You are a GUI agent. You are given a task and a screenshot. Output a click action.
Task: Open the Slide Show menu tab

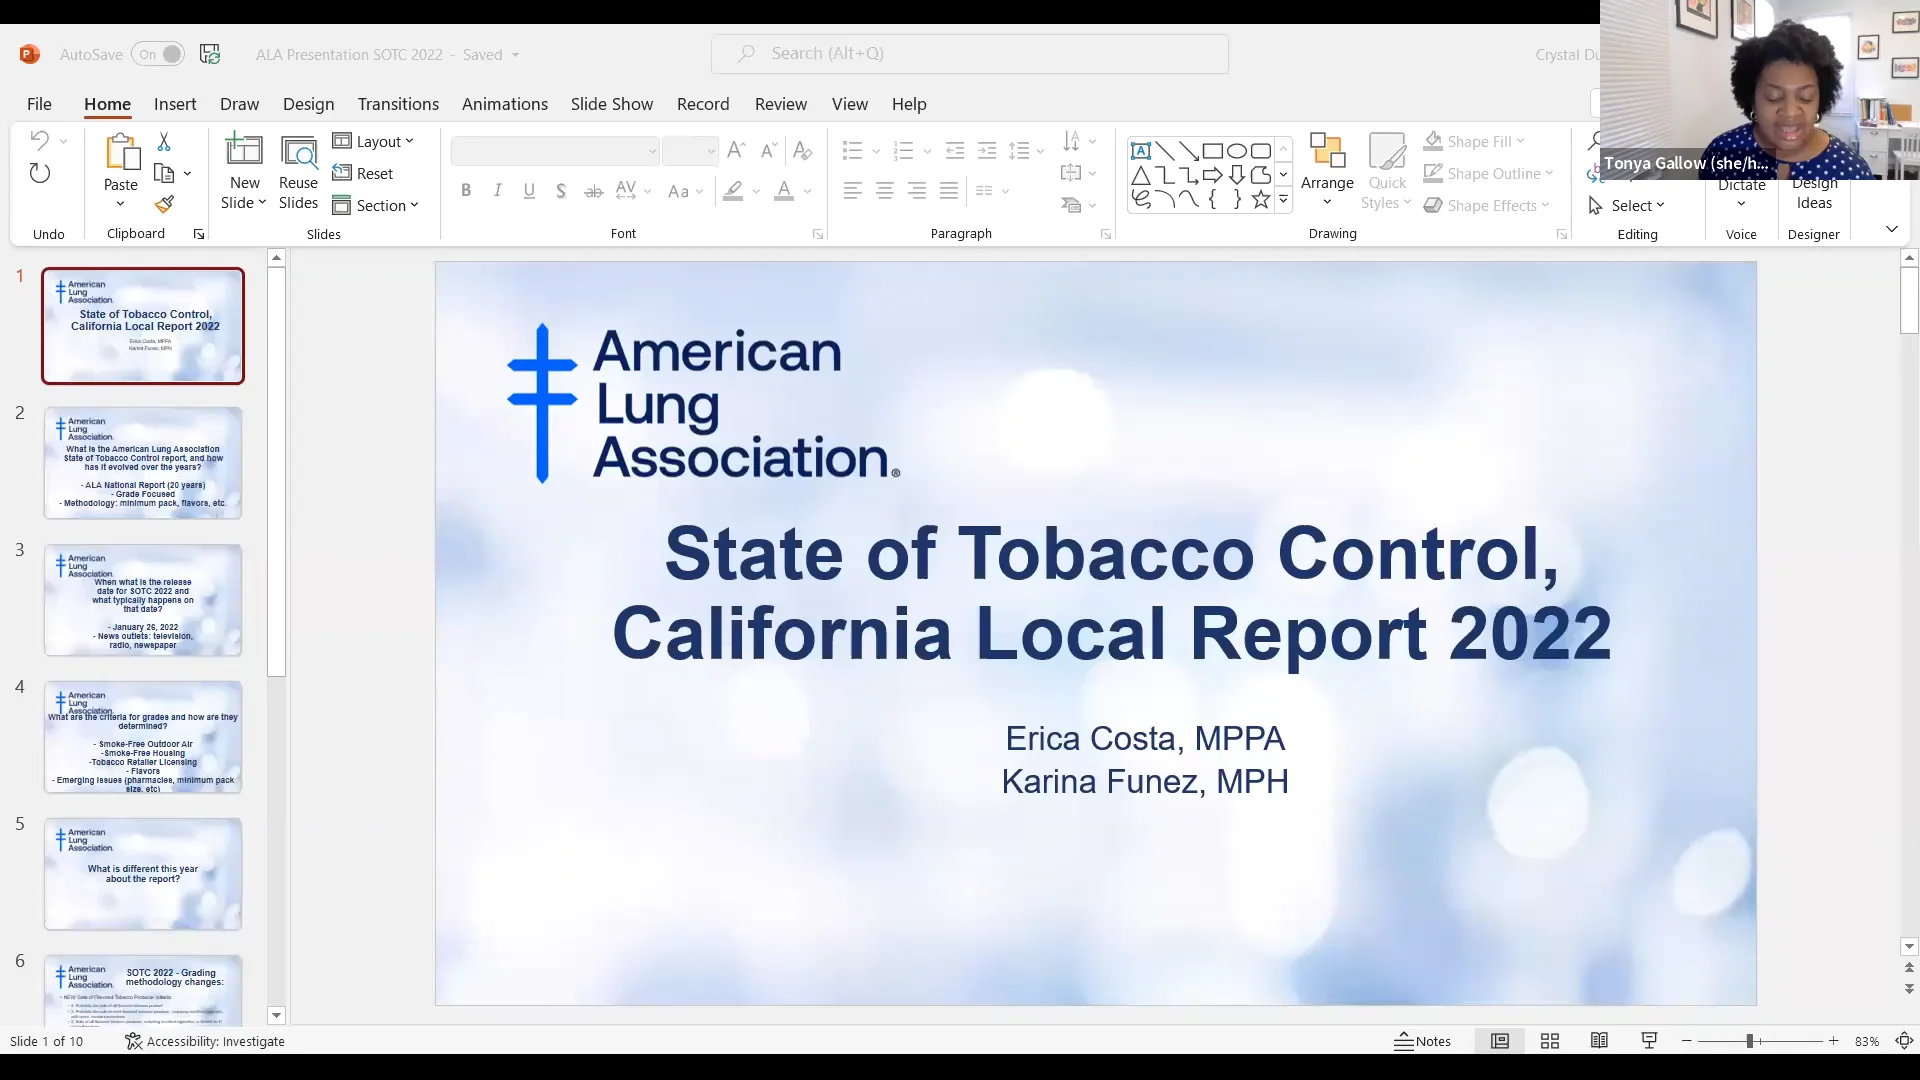pyautogui.click(x=611, y=103)
